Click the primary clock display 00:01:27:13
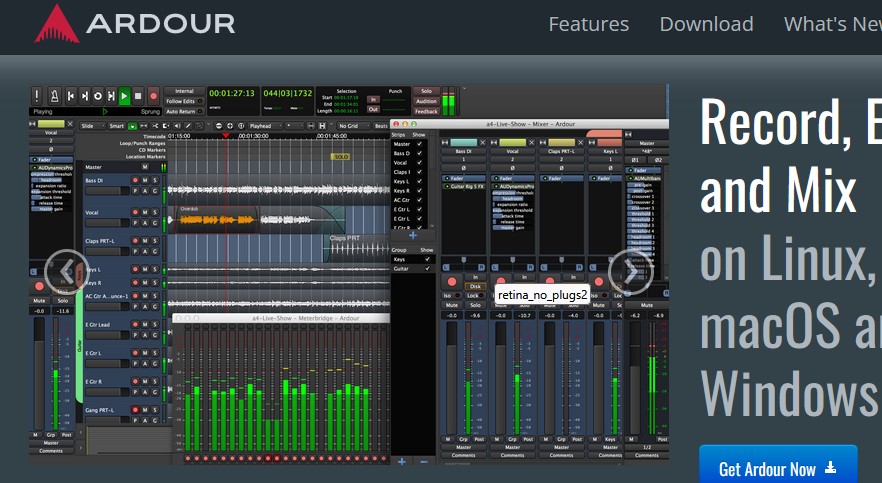The height and width of the screenshot is (483, 882). click(x=232, y=93)
